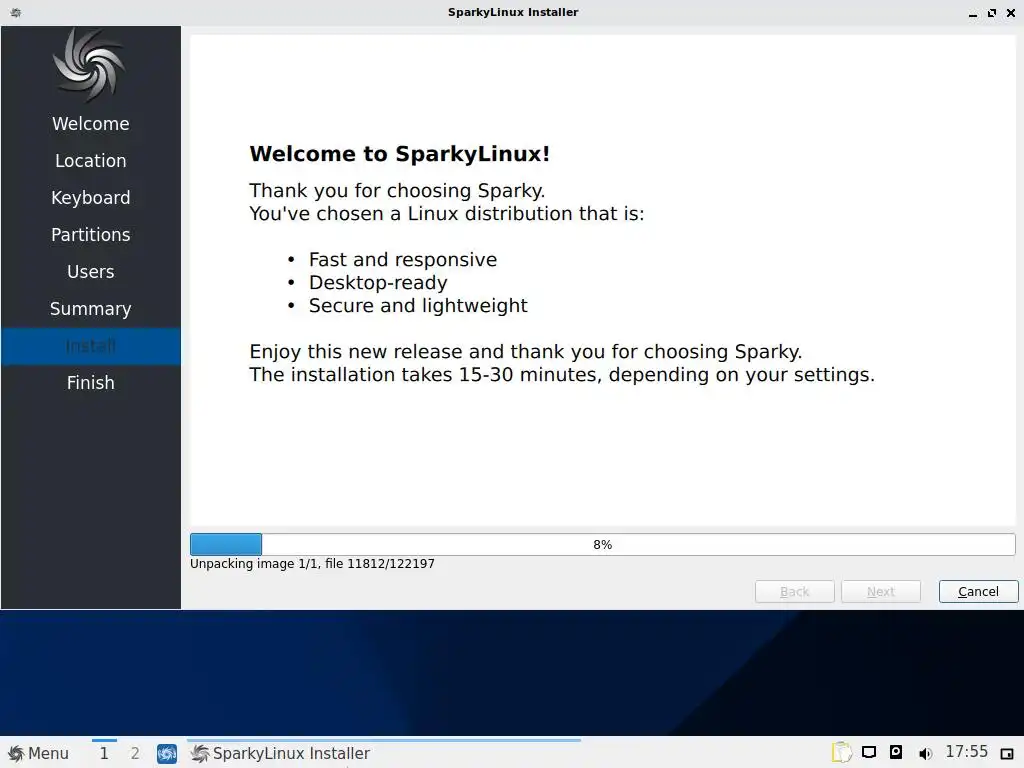Select the Users step in sidebar
The height and width of the screenshot is (768, 1024).
[x=91, y=272]
